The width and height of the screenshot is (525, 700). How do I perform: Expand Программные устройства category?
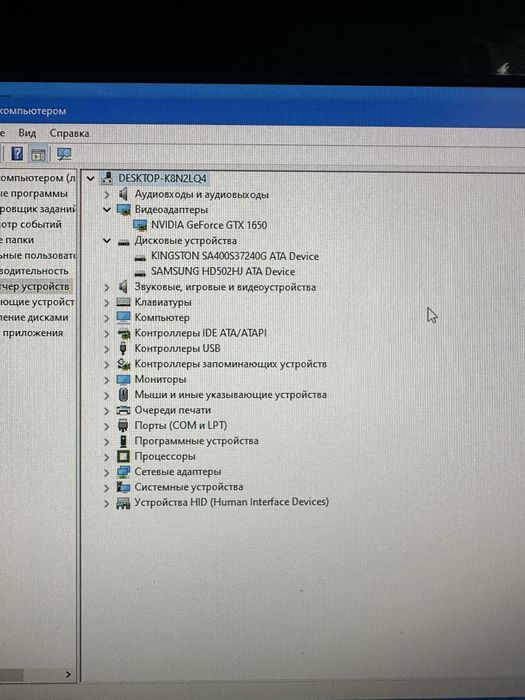click(x=107, y=442)
